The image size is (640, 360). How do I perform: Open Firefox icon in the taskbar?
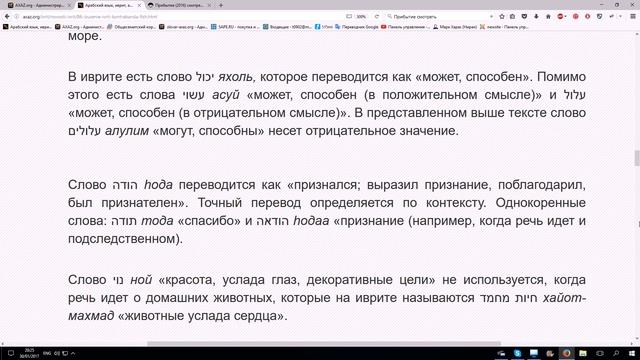coord(567,353)
